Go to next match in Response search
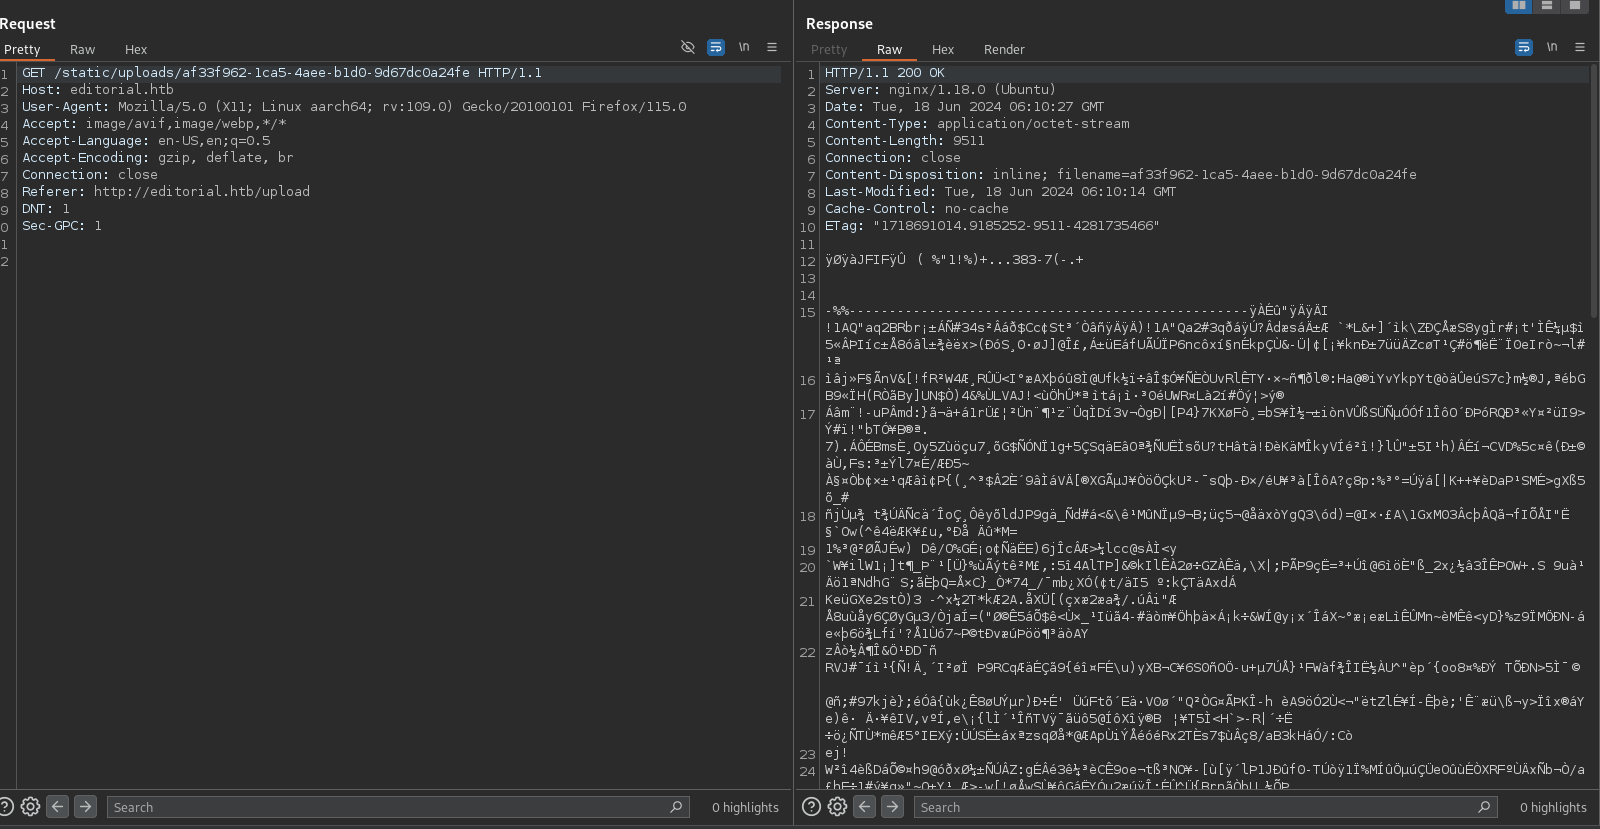 893,807
